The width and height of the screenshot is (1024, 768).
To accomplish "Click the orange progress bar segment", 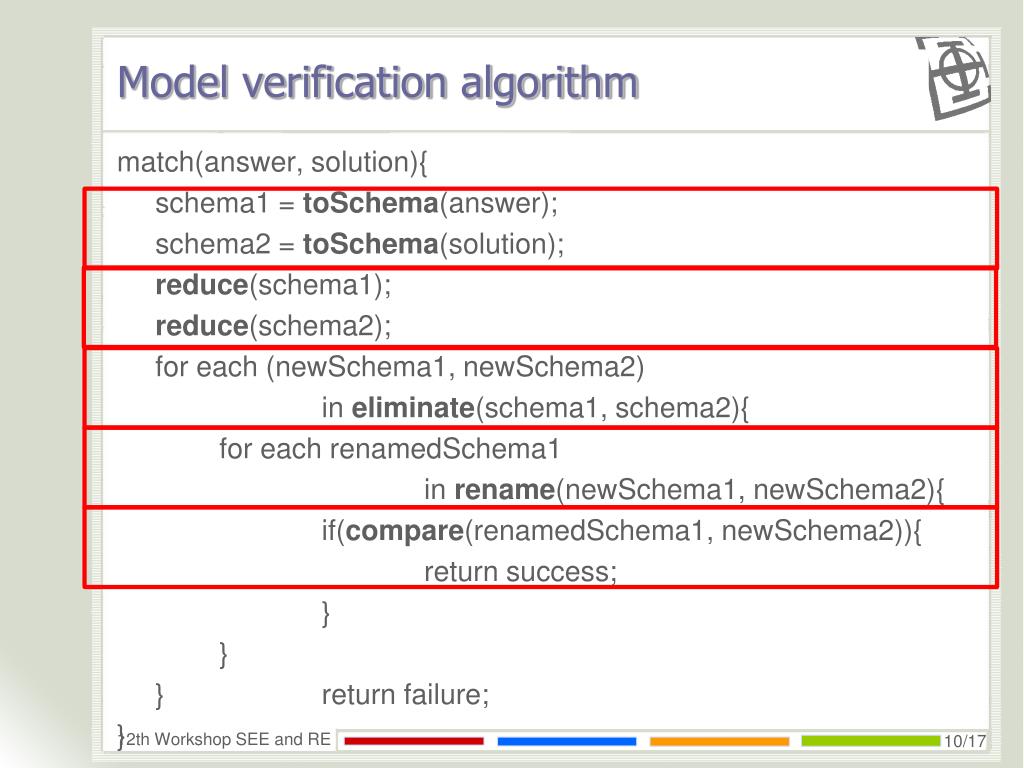I will pyautogui.click(x=719, y=741).
